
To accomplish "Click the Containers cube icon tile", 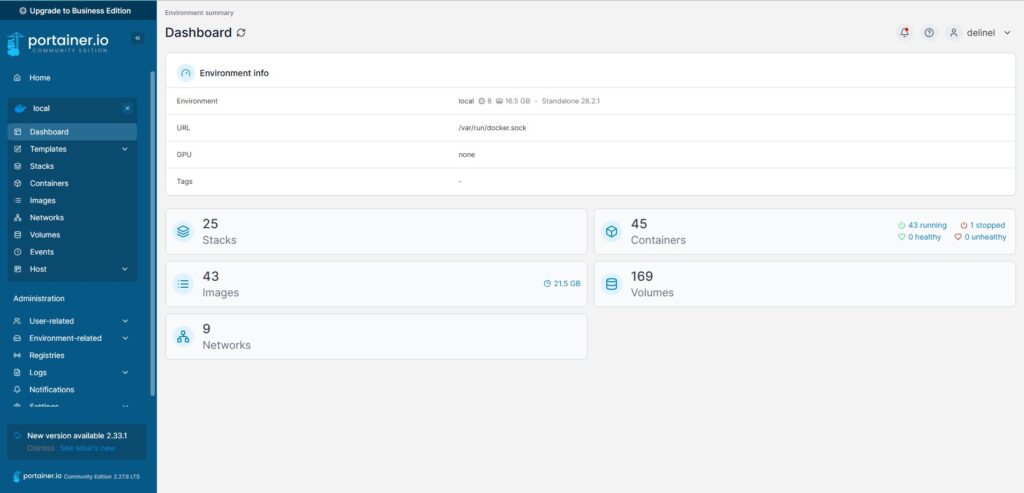I will coord(611,232).
